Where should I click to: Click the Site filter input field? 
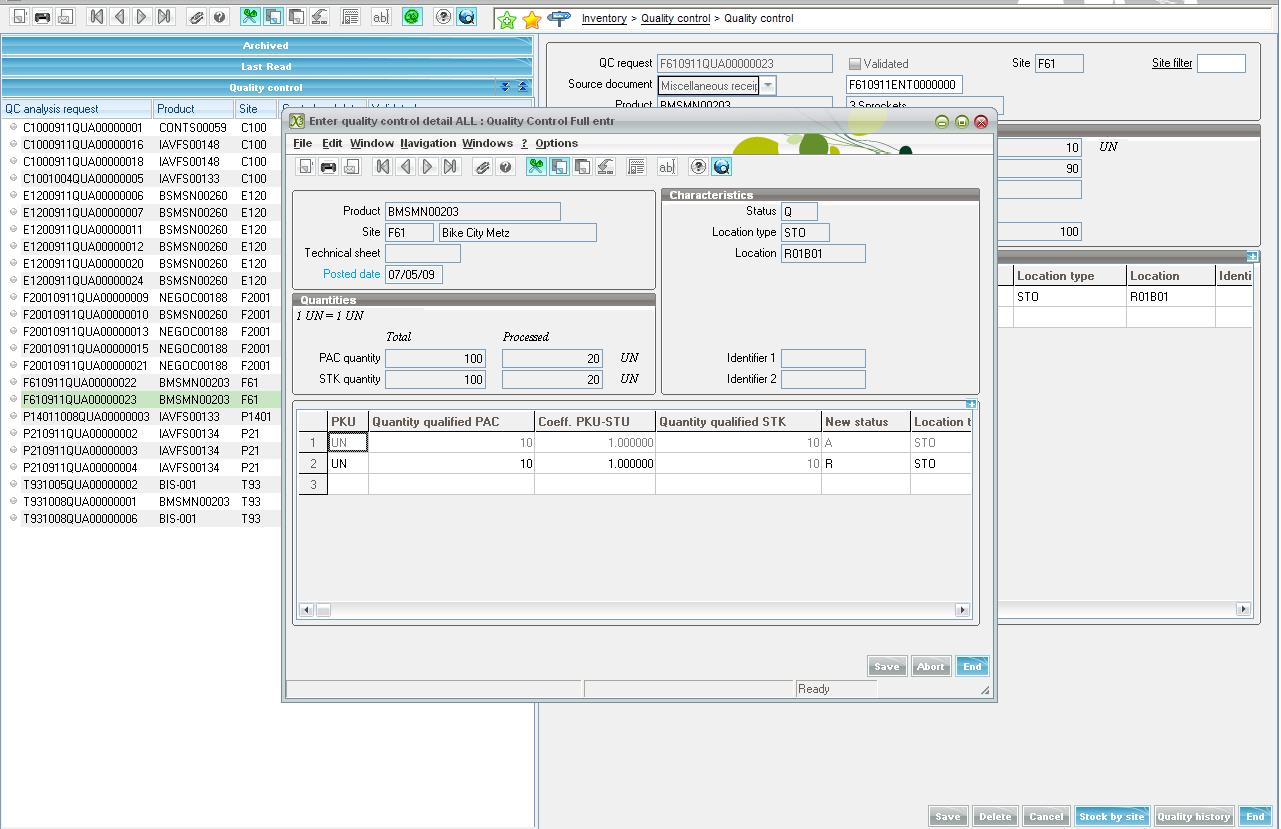point(1221,63)
